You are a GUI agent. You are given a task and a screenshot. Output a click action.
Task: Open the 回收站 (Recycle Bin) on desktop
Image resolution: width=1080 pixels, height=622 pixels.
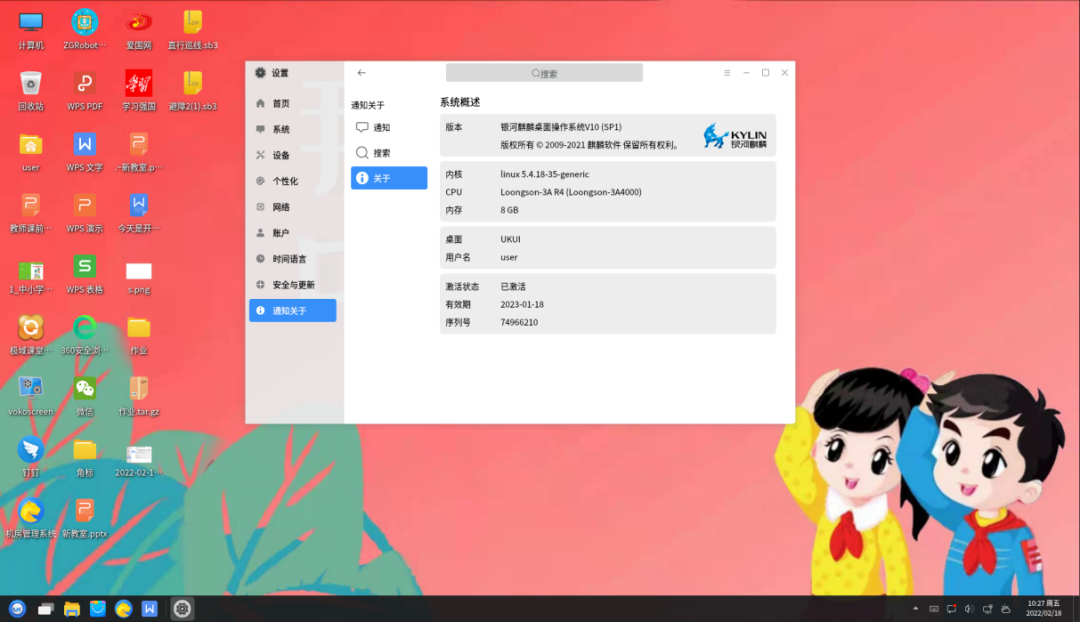(30, 83)
